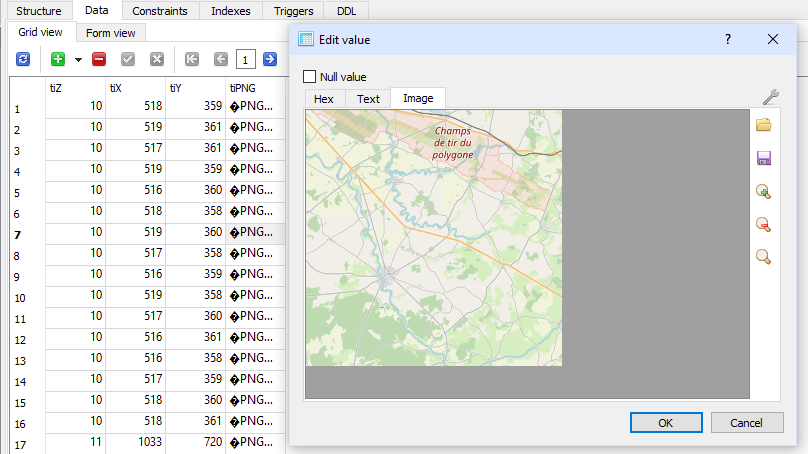Sort by the tiPNG column header
808x454 pixels.
(x=256, y=88)
